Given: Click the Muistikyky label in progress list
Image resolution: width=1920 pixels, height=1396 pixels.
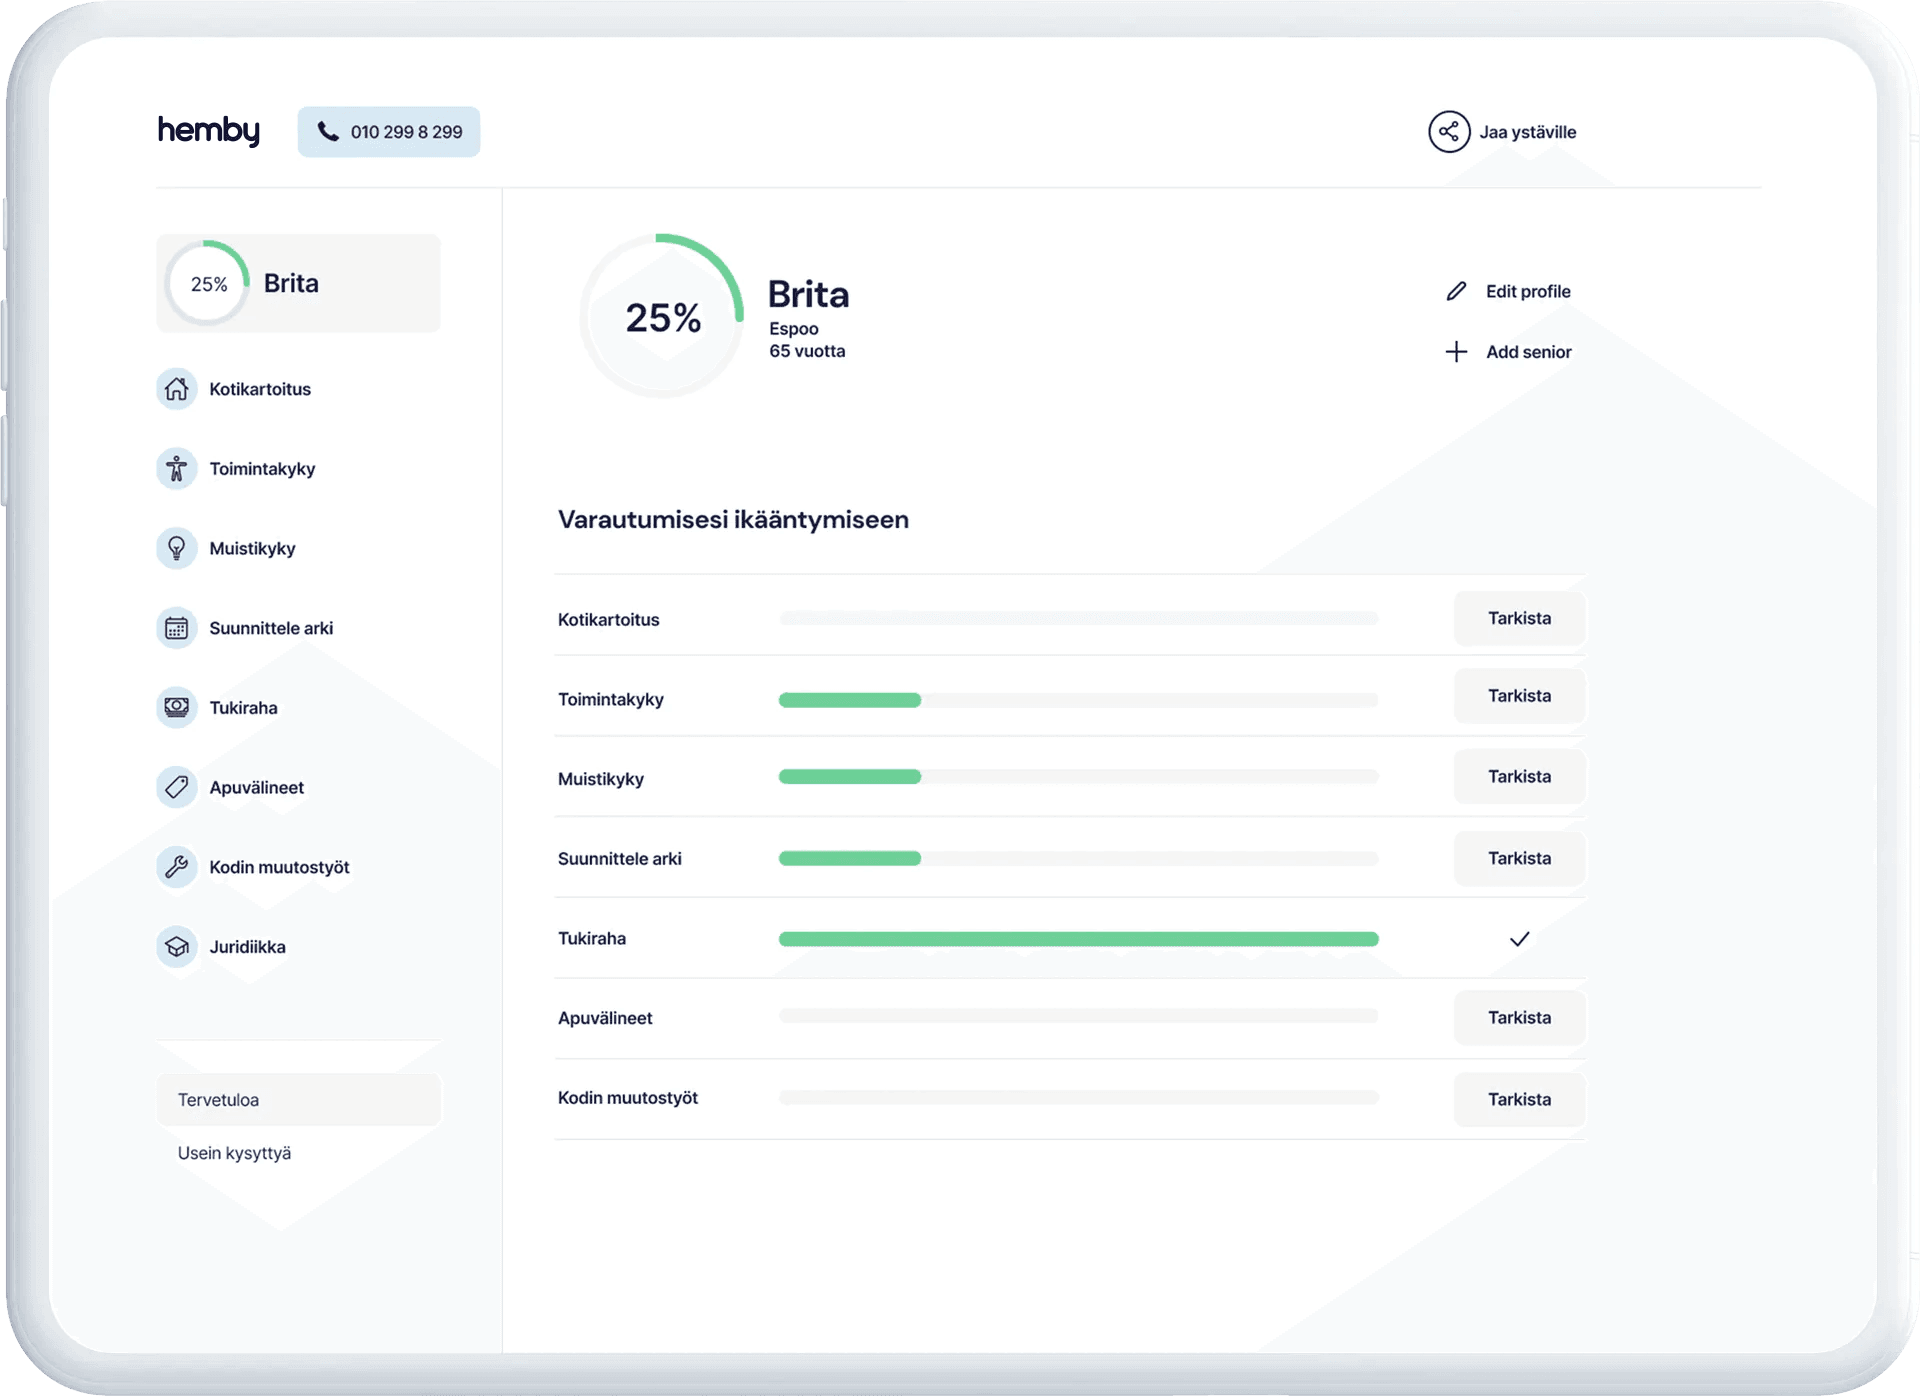Looking at the screenshot, I should click(600, 779).
